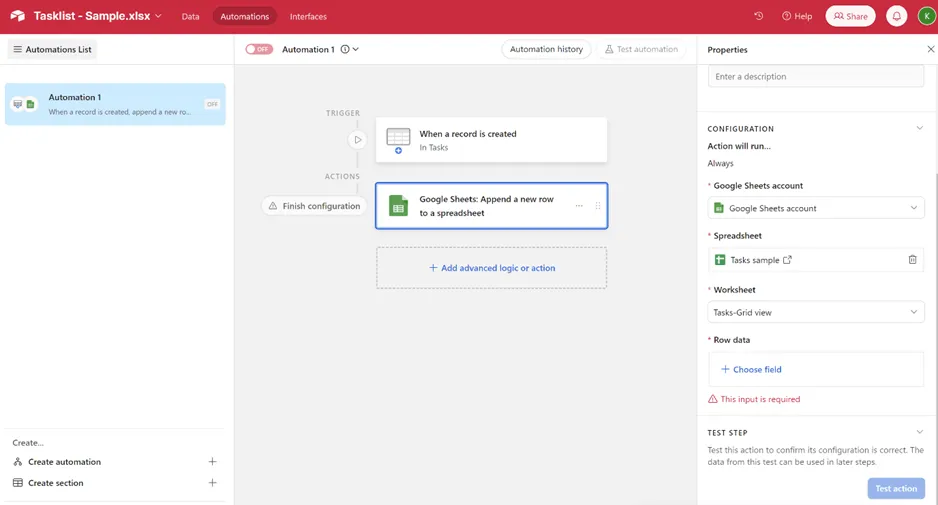
Task: Open notifications bell icon
Action: click(x=896, y=16)
